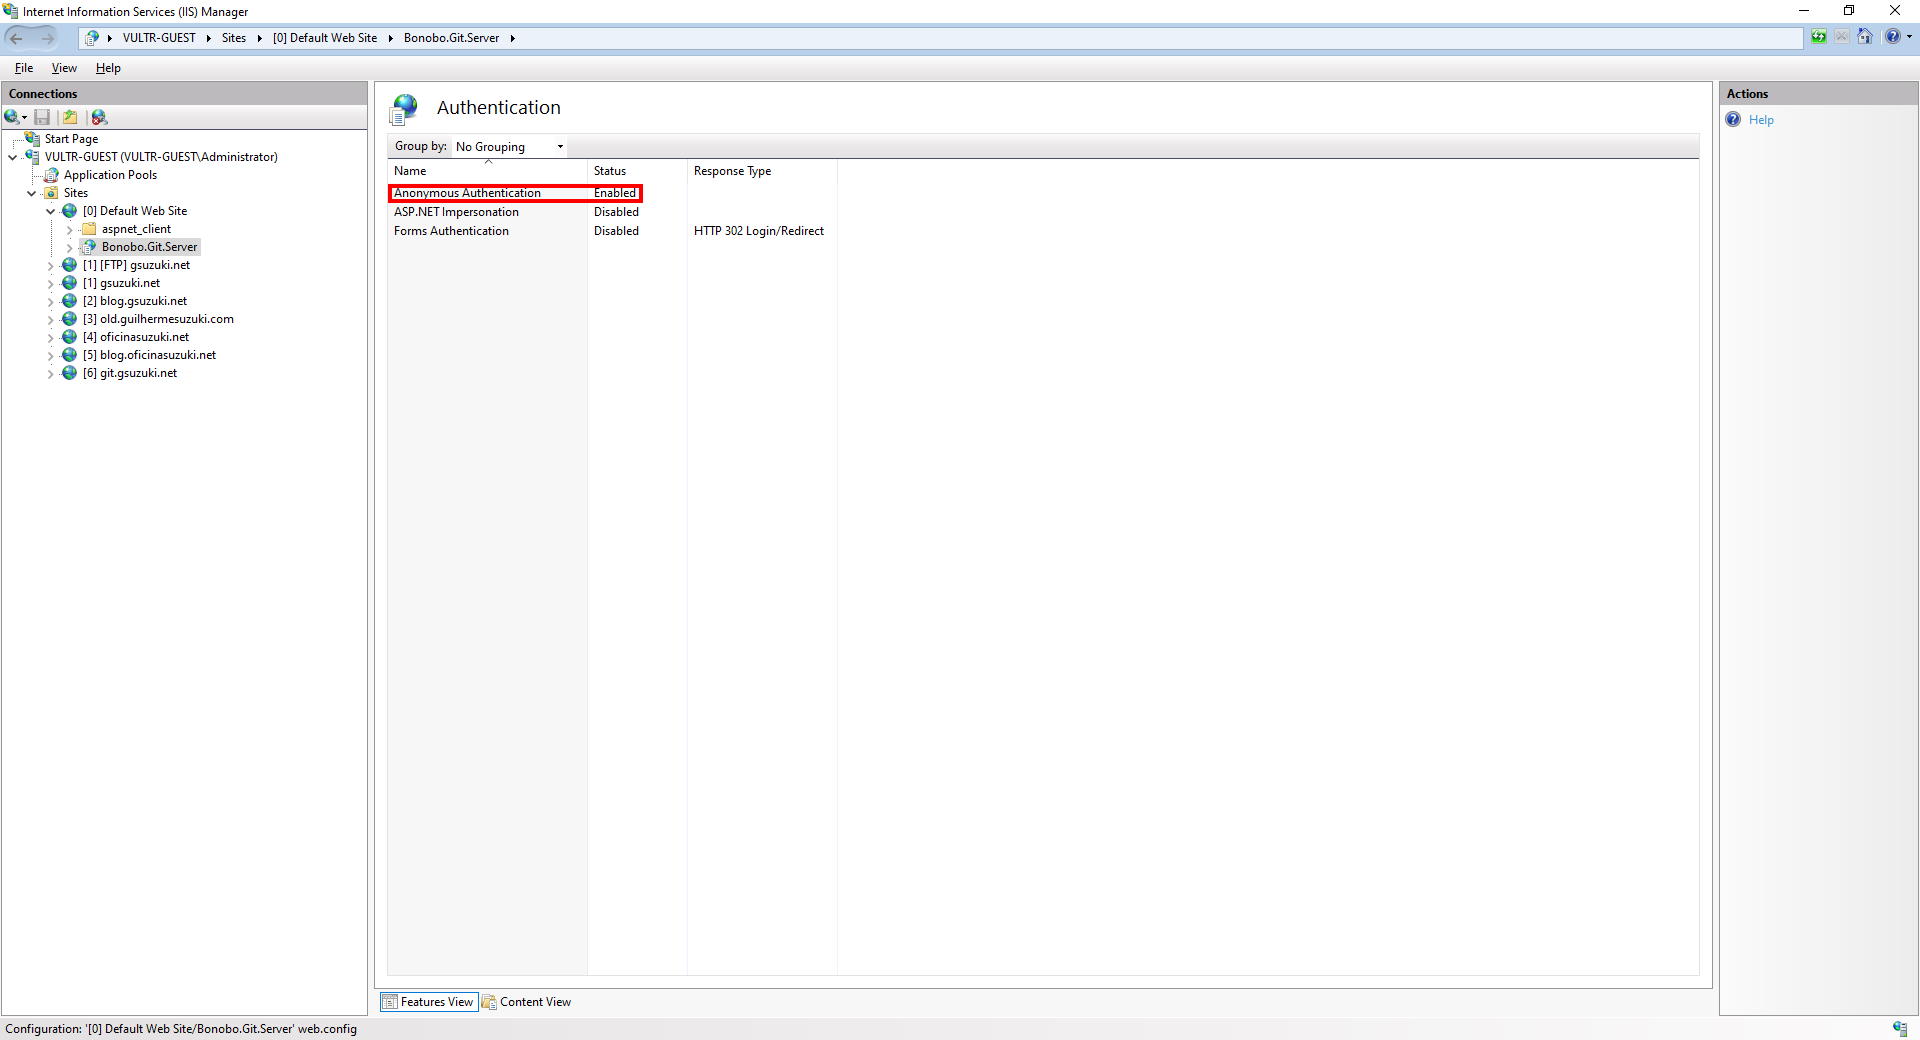Open the View menu
This screenshot has height=1040, width=1920.
click(63, 67)
